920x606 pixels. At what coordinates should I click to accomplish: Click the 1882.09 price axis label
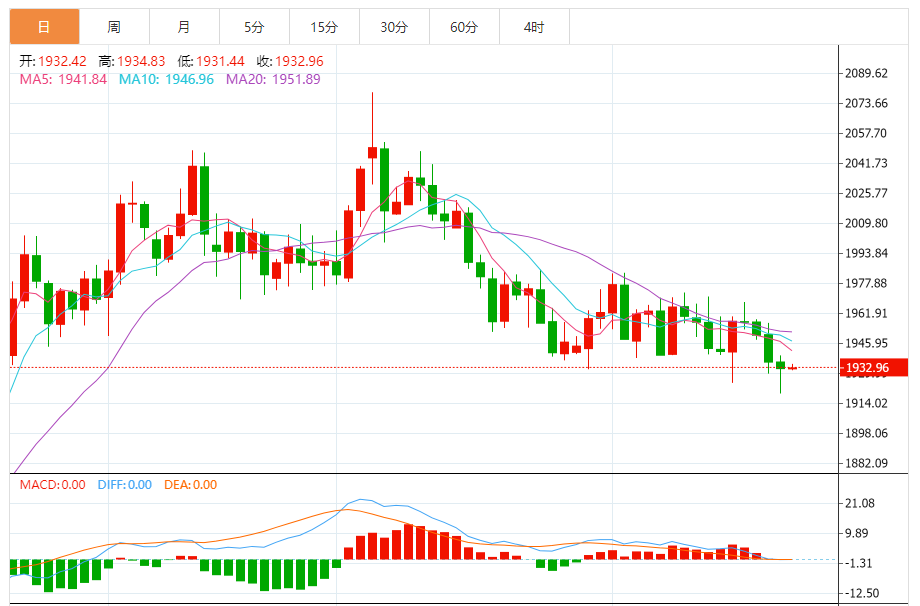pyautogui.click(x=866, y=463)
